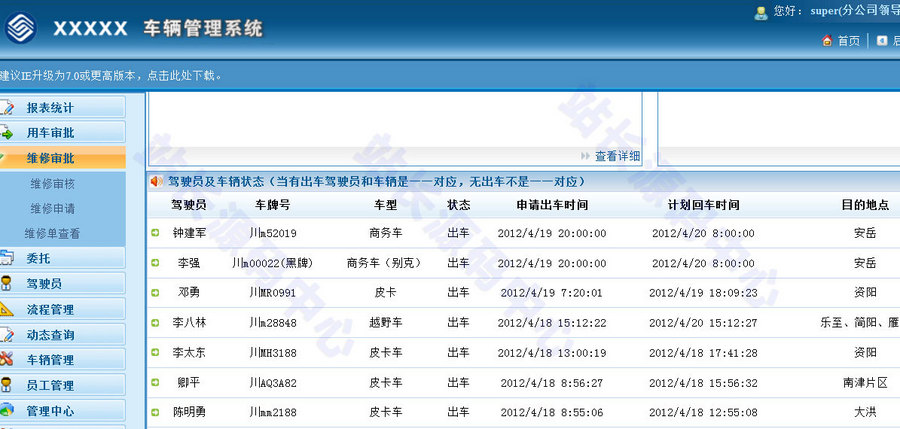Click plate number 川m28848
The width and height of the screenshot is (900, 429).
pyautogui.click(x=273, y=323)
